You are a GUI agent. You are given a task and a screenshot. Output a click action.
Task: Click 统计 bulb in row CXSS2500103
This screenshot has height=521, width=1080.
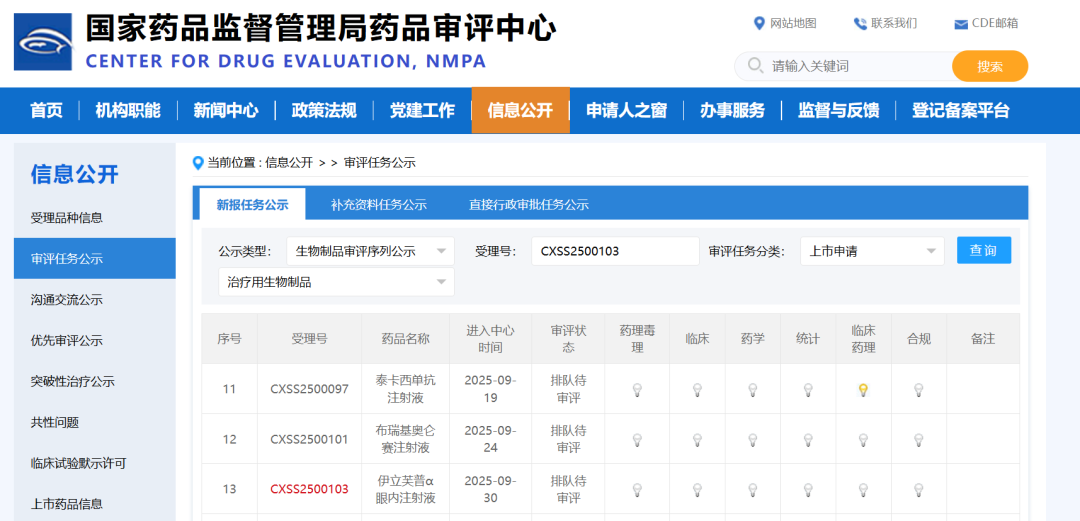click(x=808, y=490)
